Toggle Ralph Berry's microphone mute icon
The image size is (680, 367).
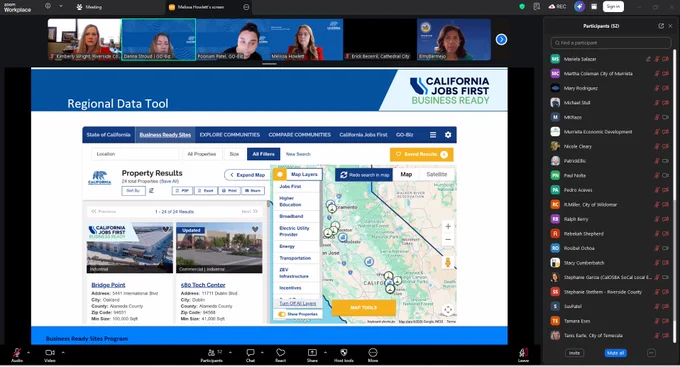[657, 219]
